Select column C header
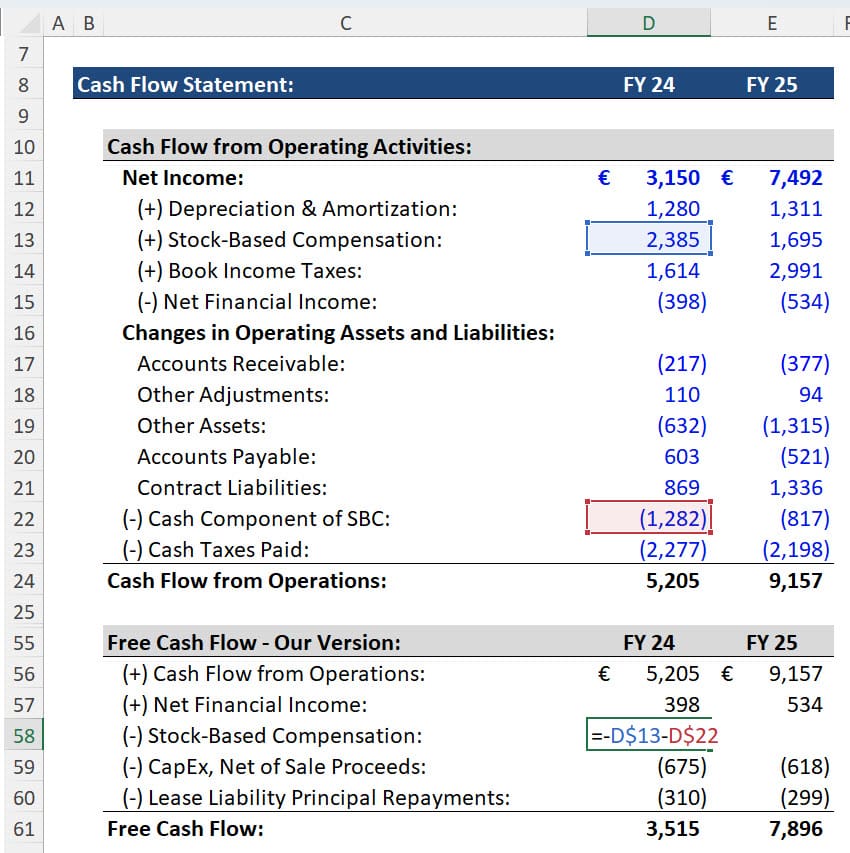 346,23
